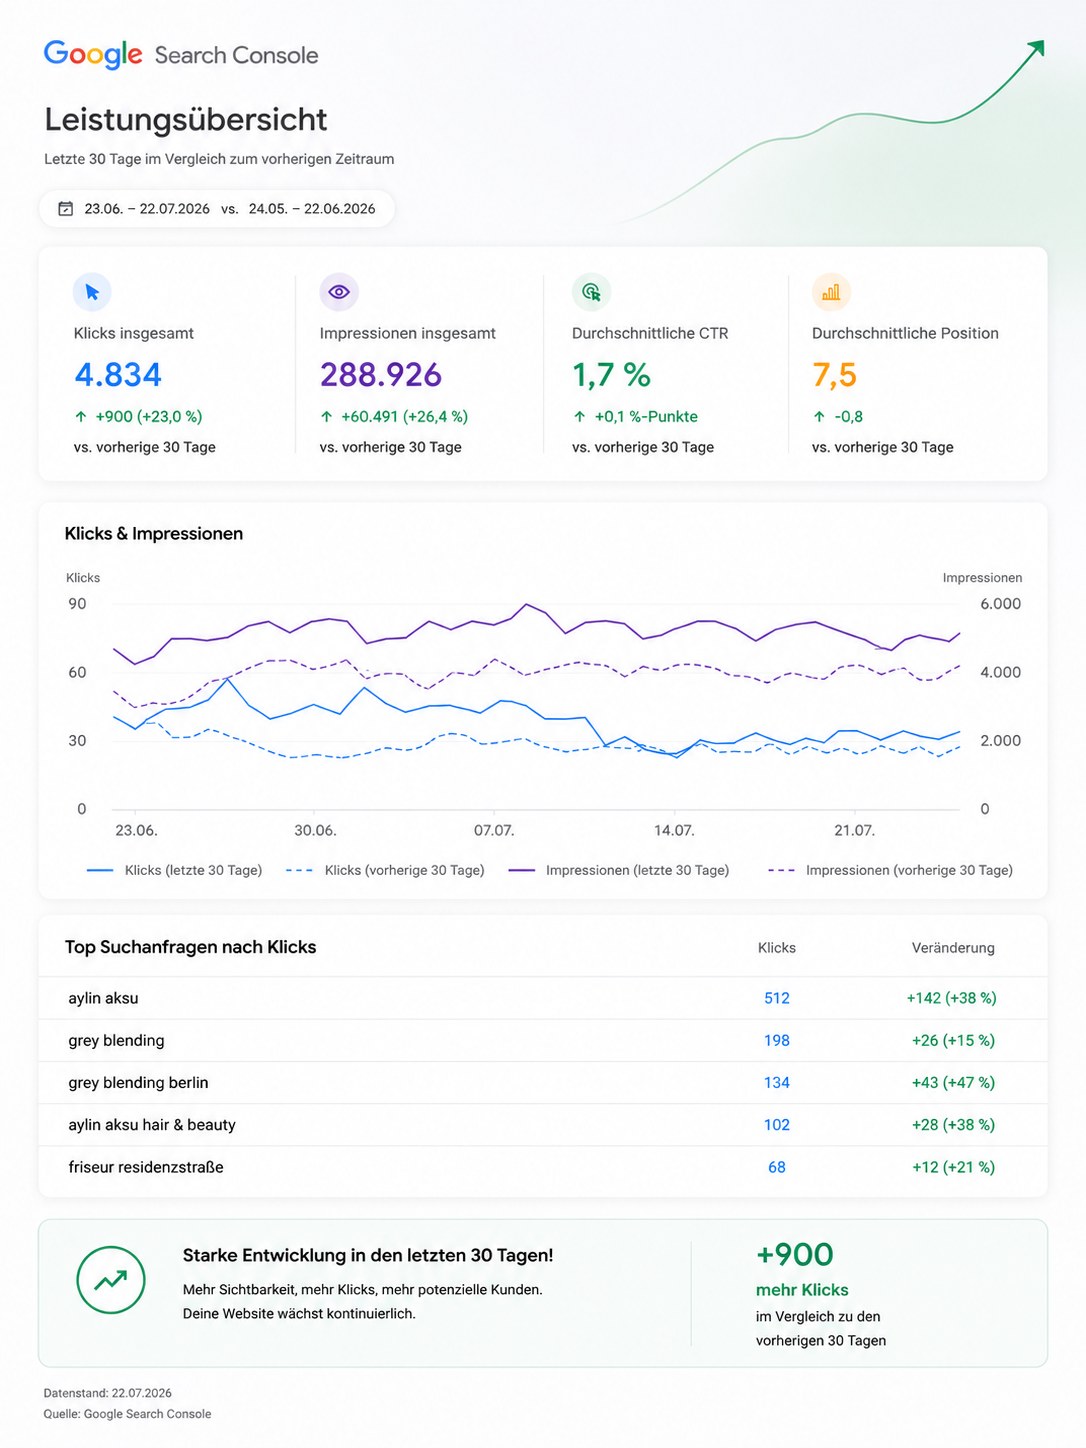The image size is (1086, 1448).
Task: Click the Leistungsübersicht heading
Action: click(x=186, y=120)
